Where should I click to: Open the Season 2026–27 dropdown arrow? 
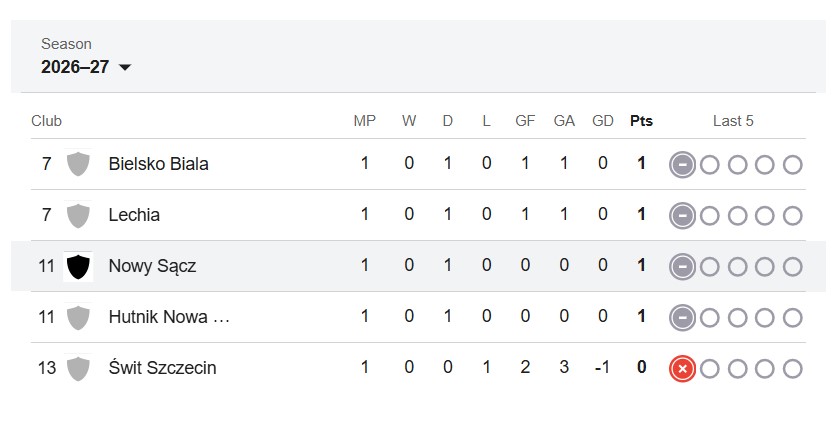pos(125,67)
